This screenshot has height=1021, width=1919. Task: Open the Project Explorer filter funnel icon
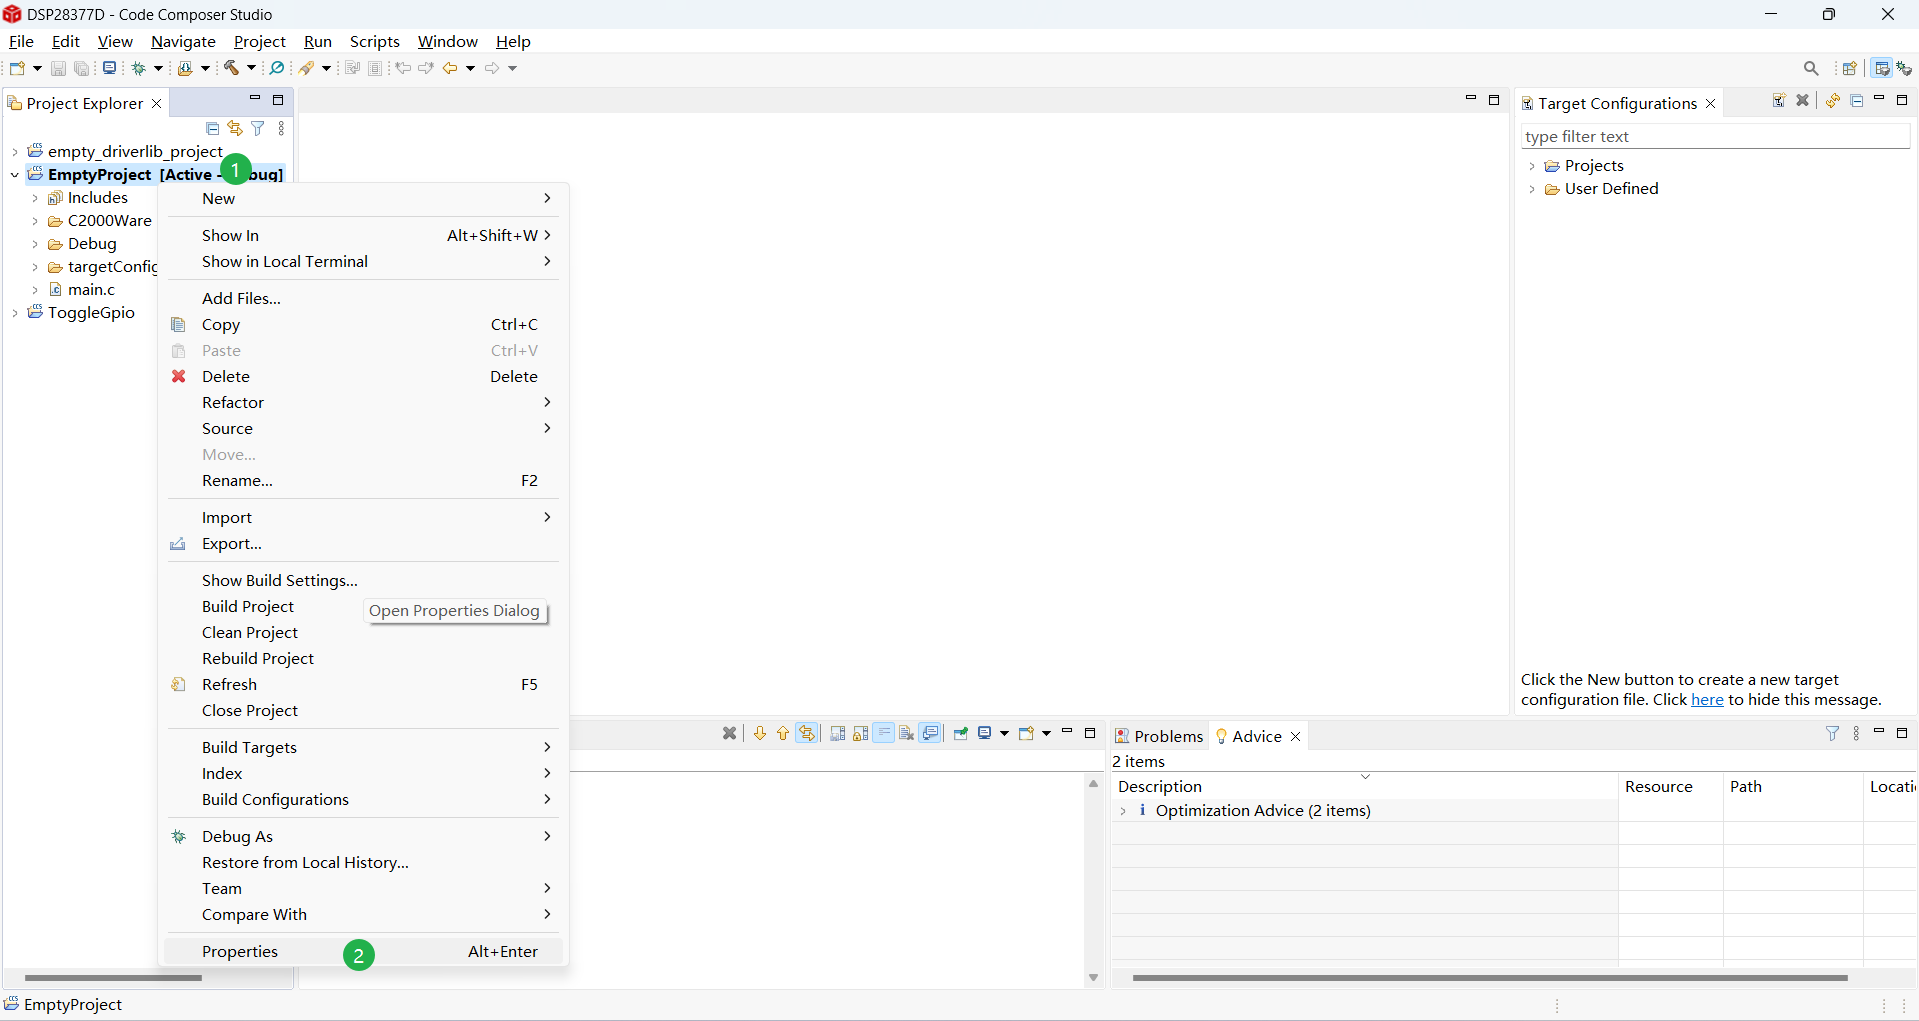tap(258, 128)
